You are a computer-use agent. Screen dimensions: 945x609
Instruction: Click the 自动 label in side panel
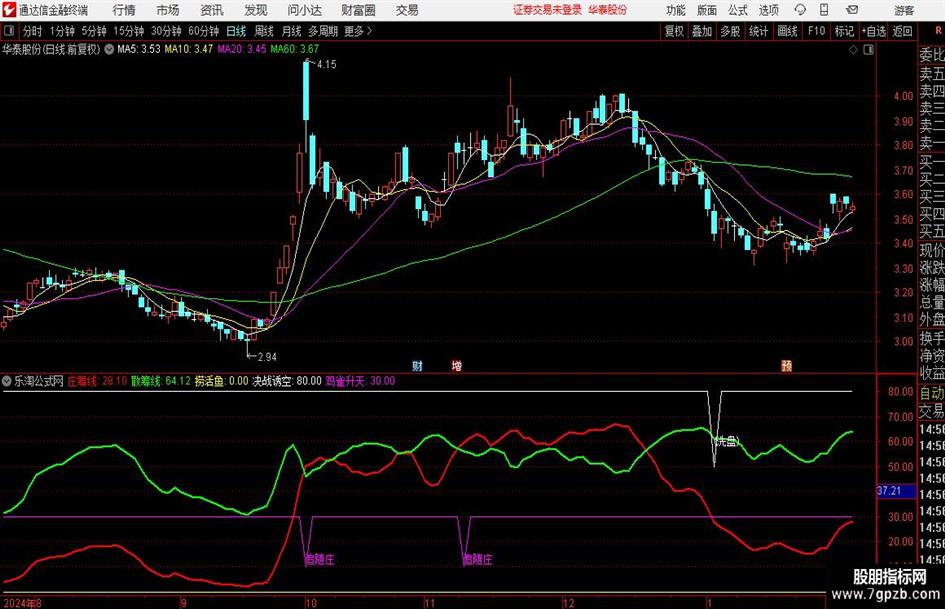coord(932,393)
